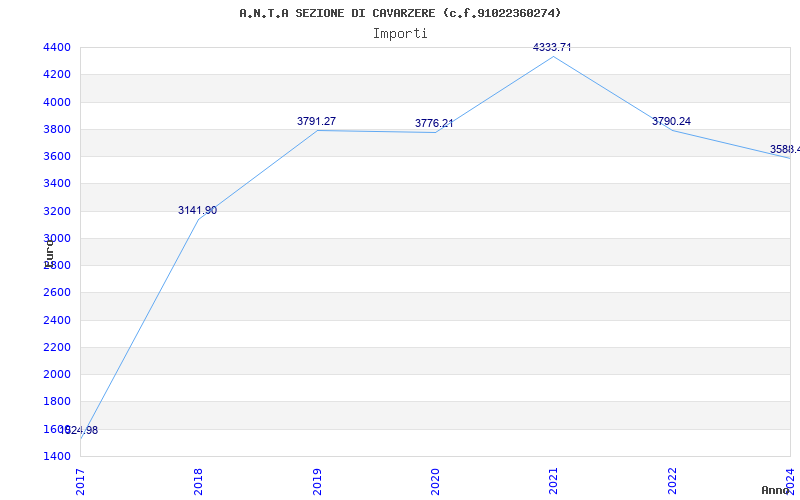Select data label 4333.71
The height and width of the screenshot is (500, 800).
[x=552, y=47]
